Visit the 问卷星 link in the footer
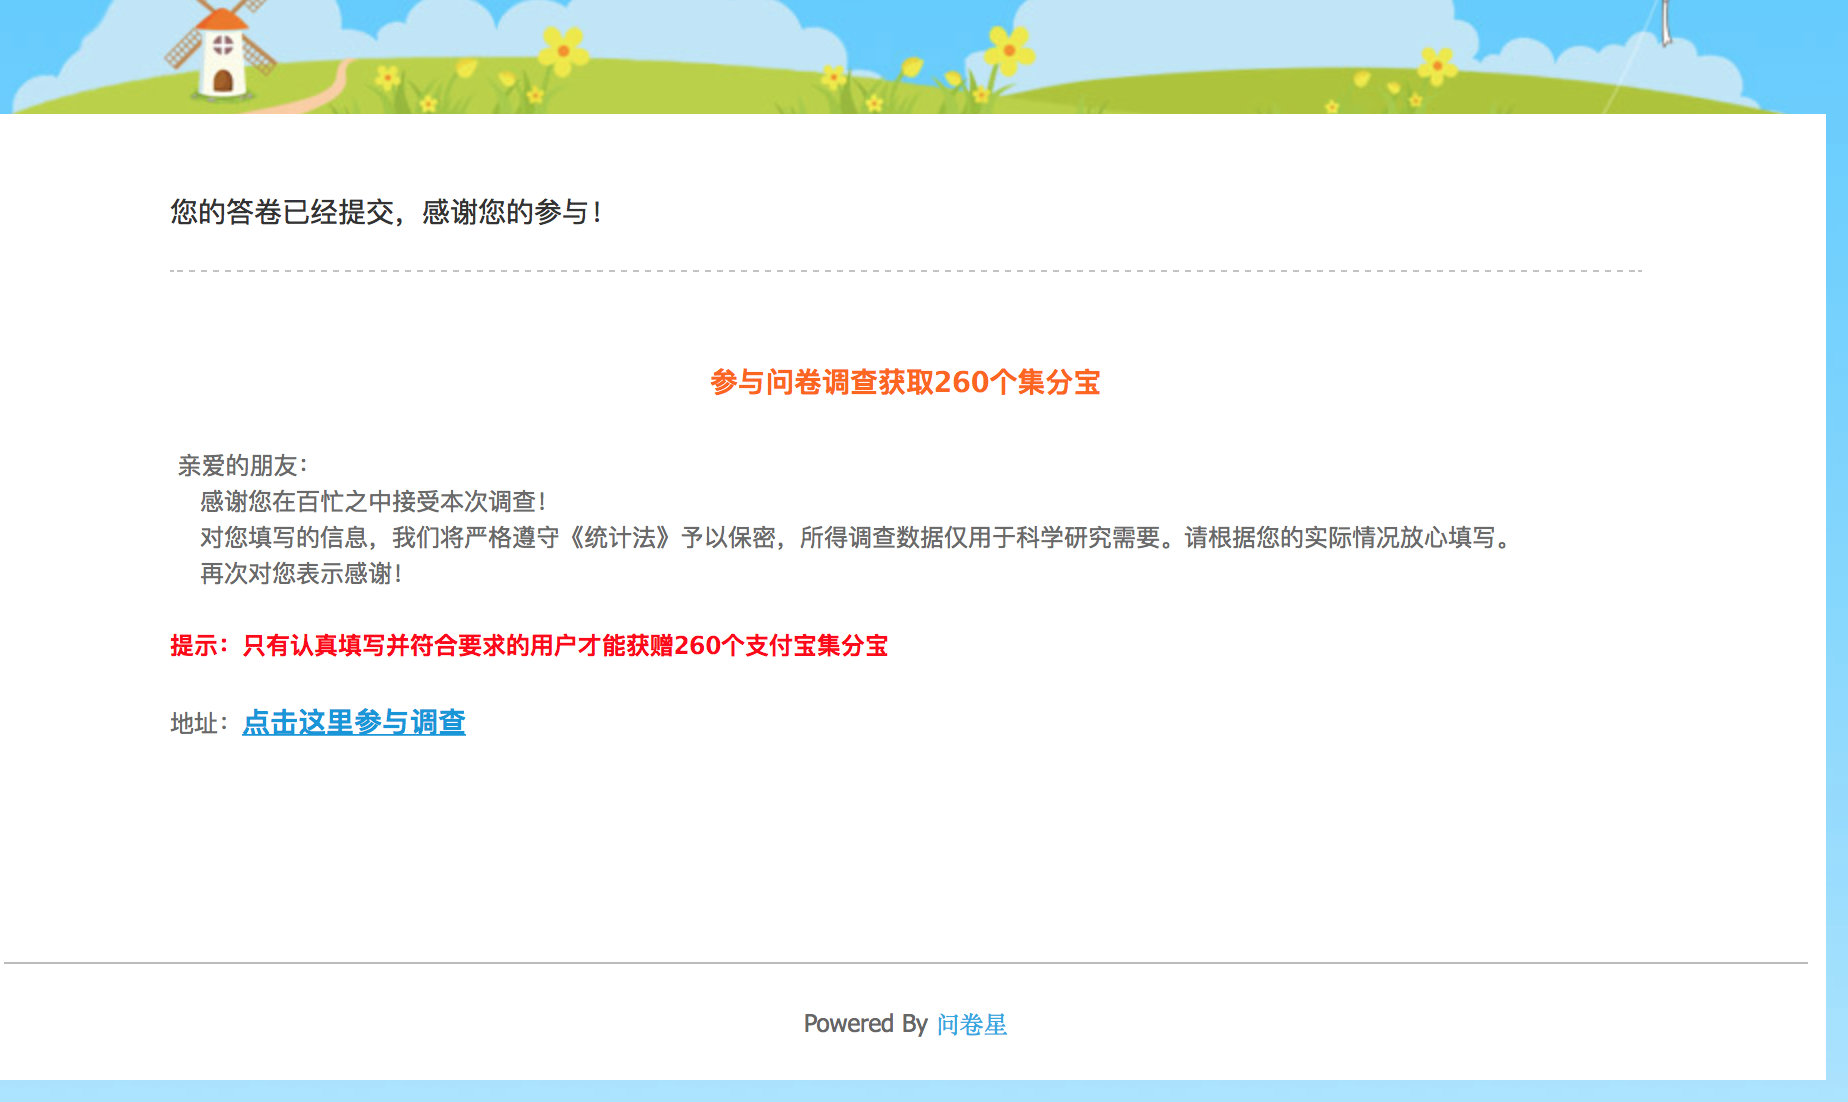Image resolution: width=1848 pixels, height=1102 pixels. (971, 1024)
